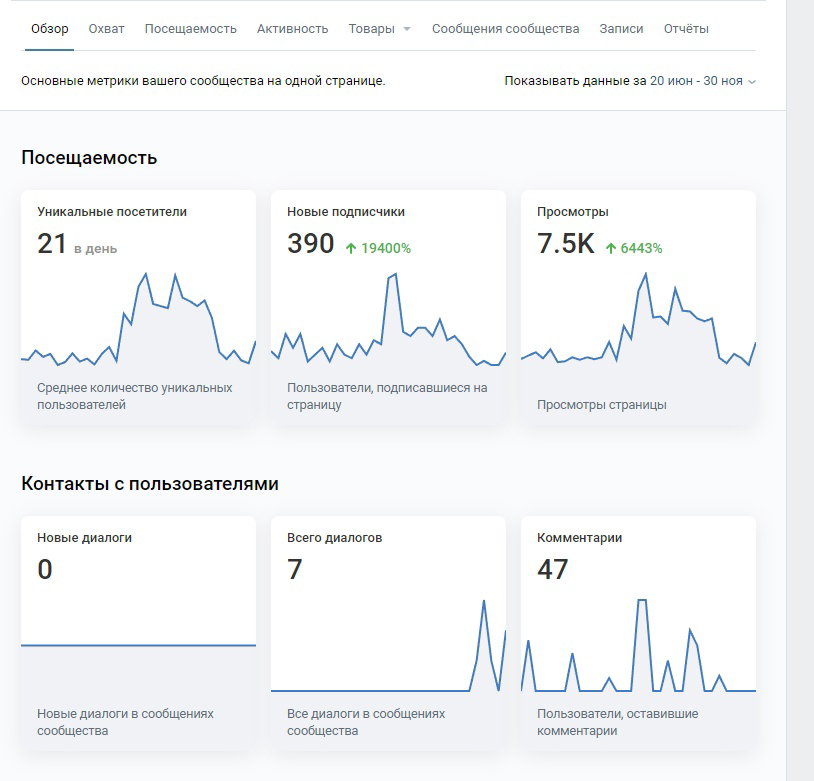Open the Активность tab
The height and width of the screenshot is (781, 814).
coord(292,29)
